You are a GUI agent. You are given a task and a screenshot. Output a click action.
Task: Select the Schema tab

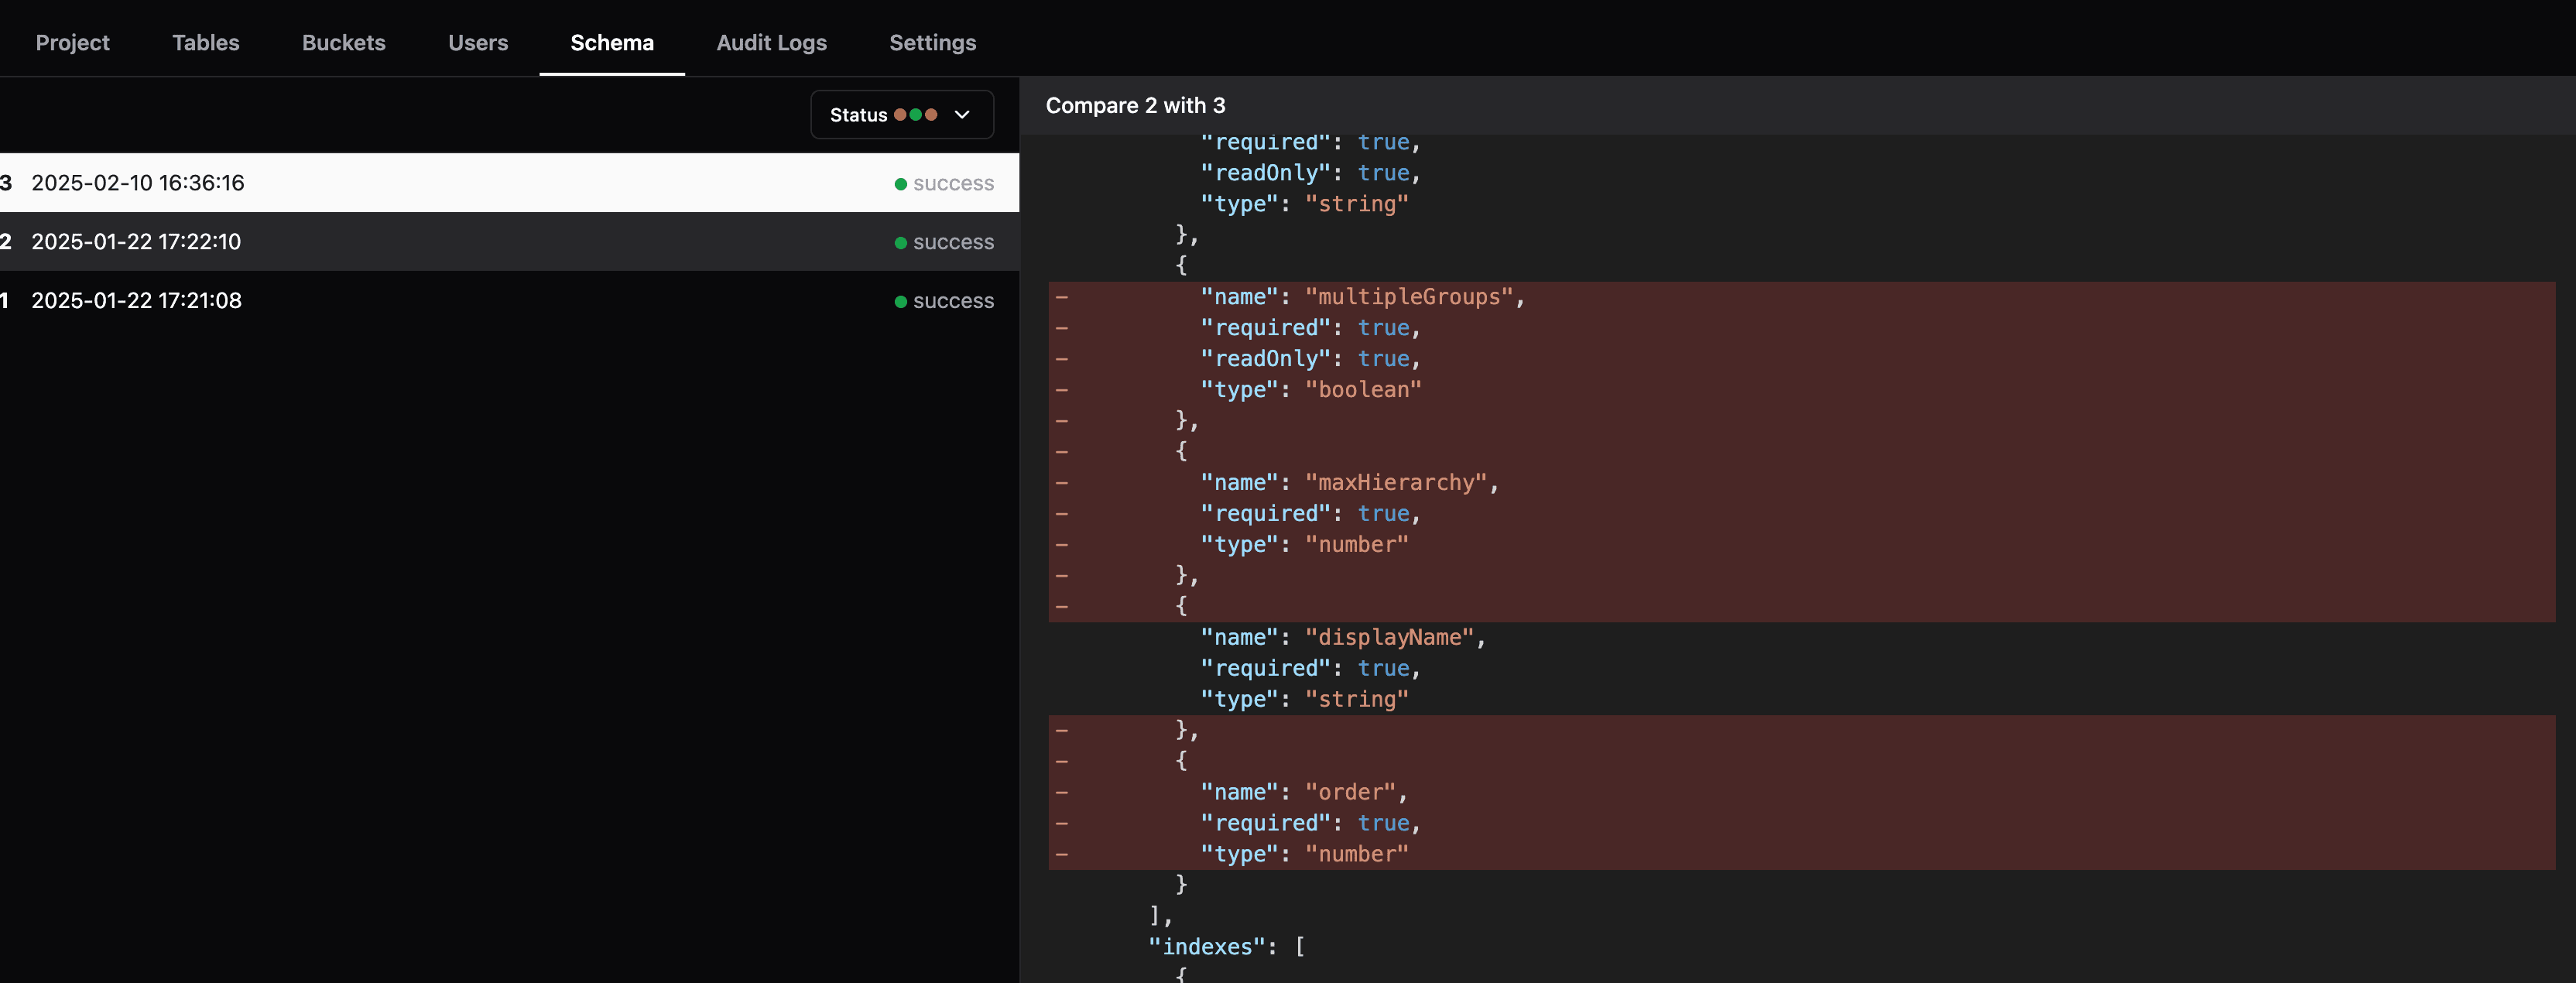point(611,43)
